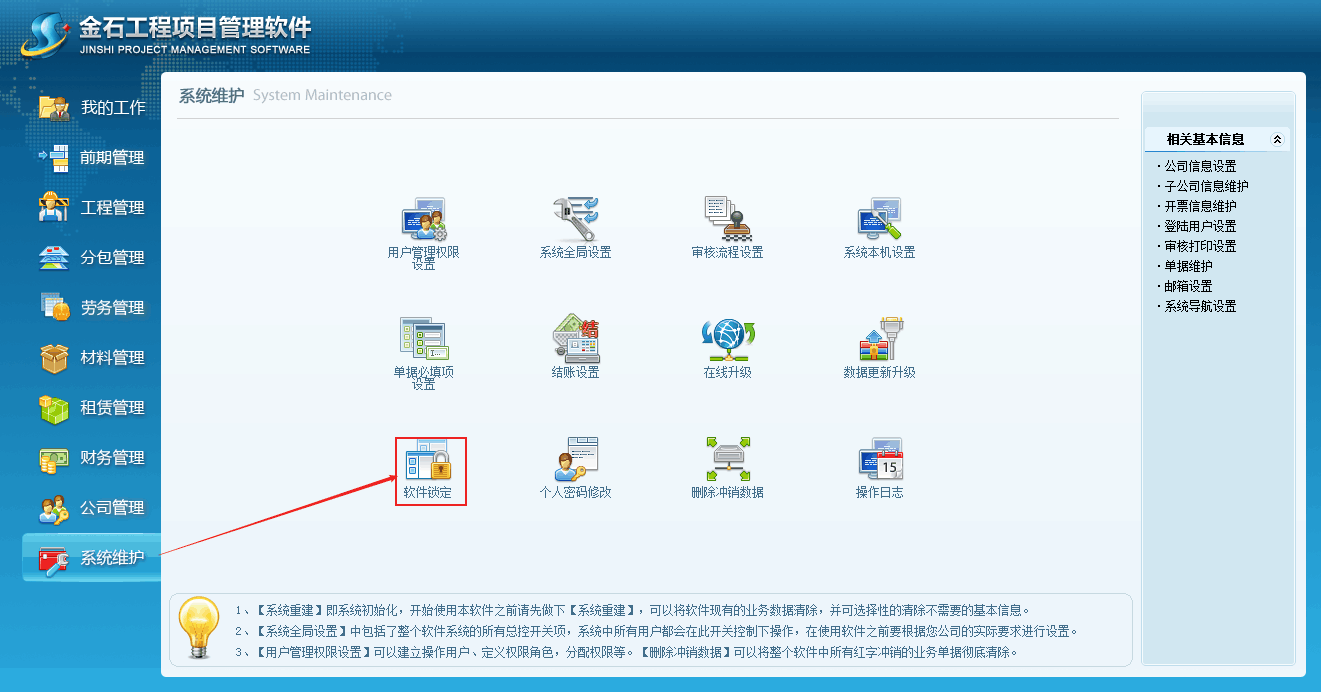
Task: Click 软件锁定 padlock icon
Action: tap(429, 462)
